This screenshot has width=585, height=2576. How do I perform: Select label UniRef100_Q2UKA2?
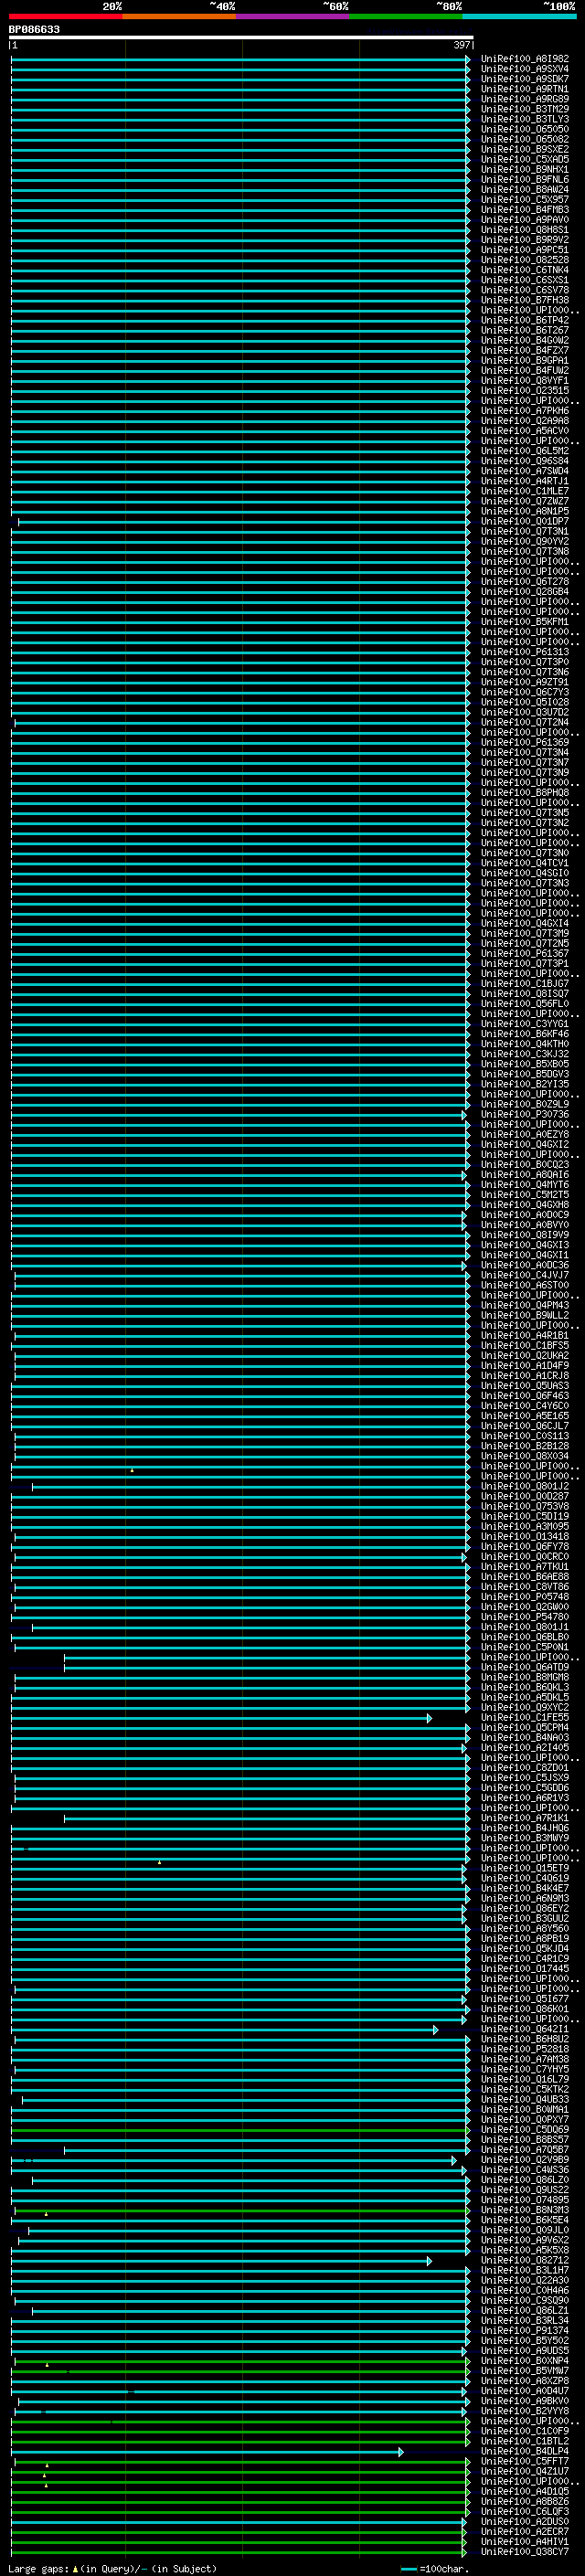[525, 1355]
